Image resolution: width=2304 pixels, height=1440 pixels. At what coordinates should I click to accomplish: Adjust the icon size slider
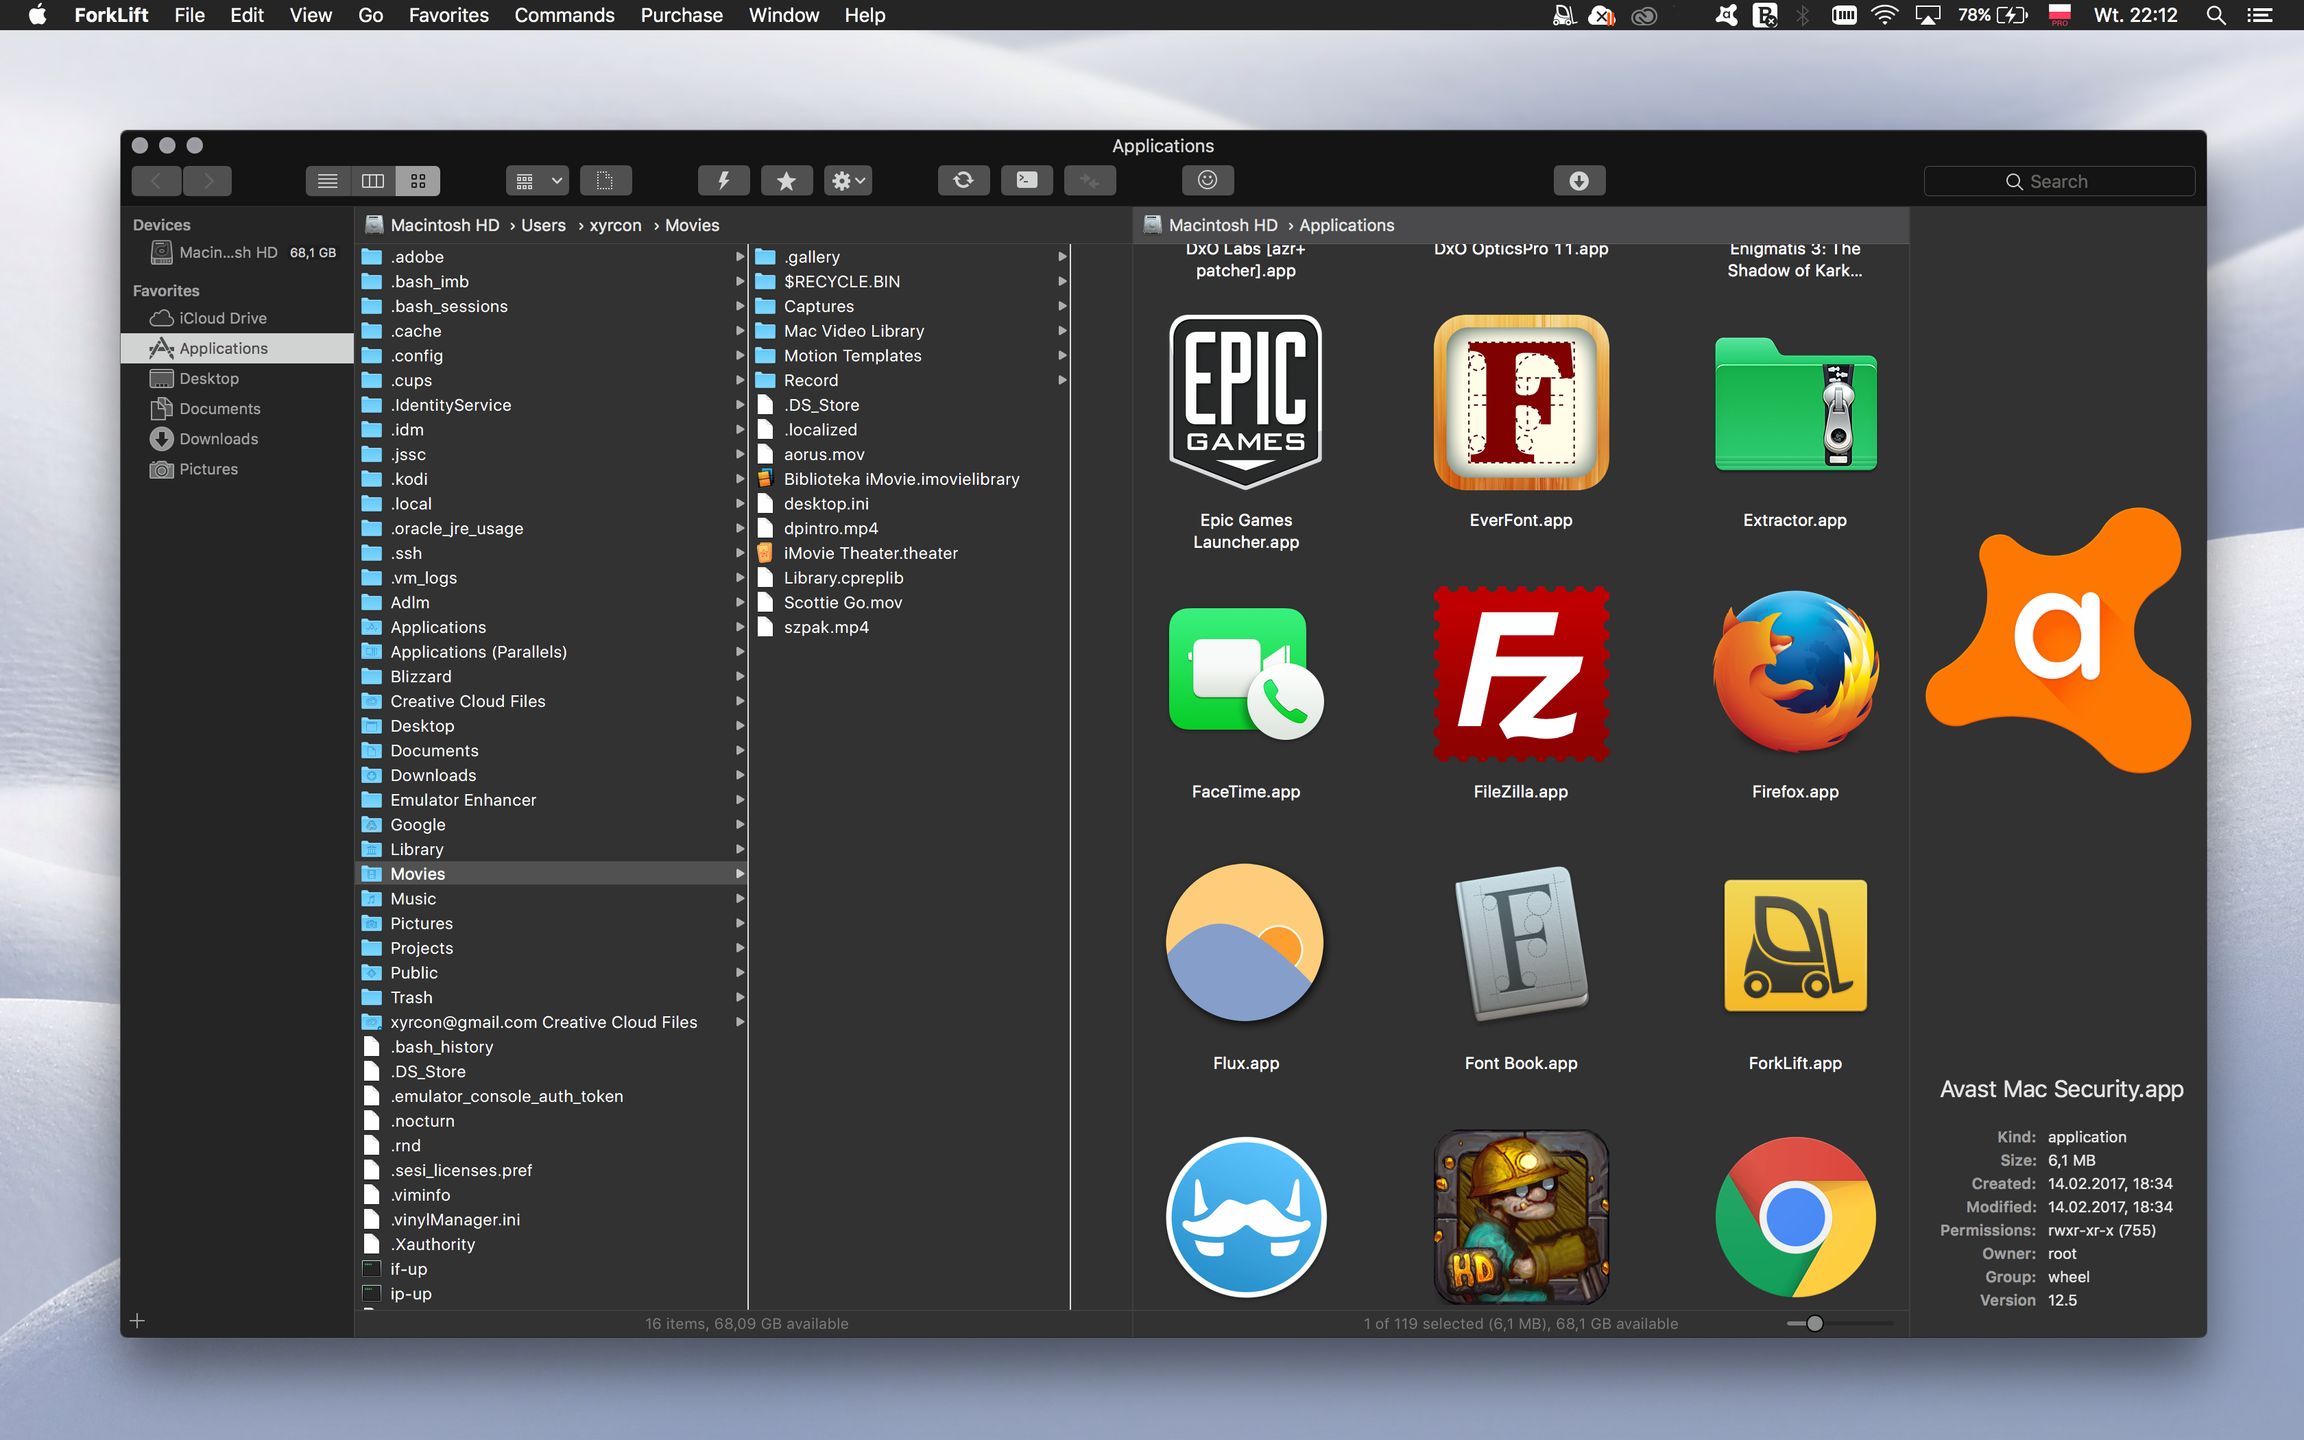pyautogui.click(x=1815, y=1323)
